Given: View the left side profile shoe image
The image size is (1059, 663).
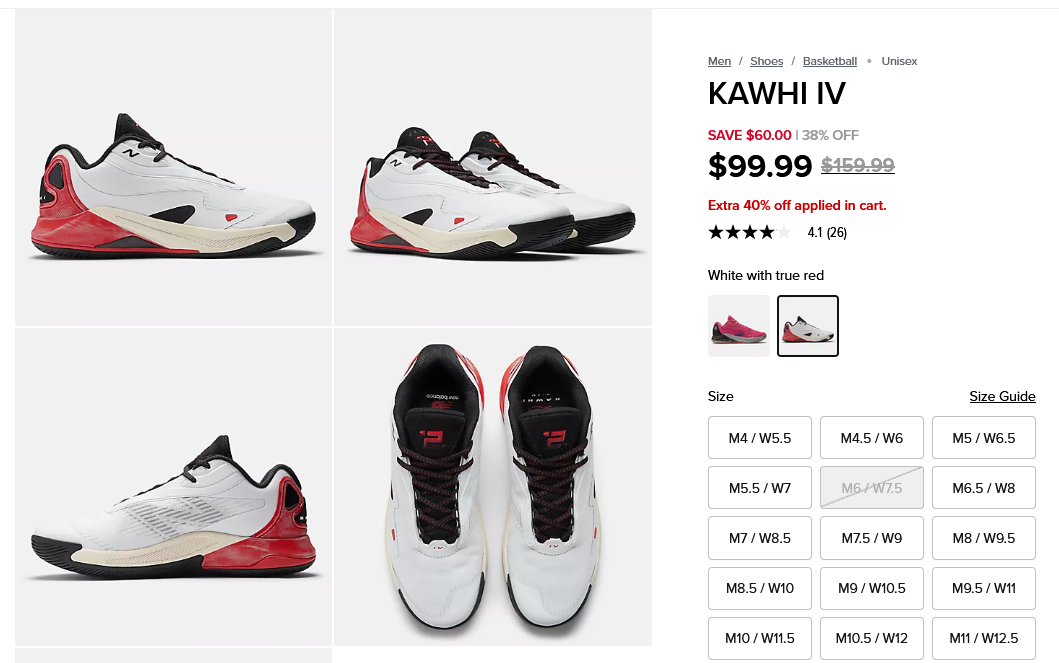Looking at the screenshot, I should click(x=174, y=167).
